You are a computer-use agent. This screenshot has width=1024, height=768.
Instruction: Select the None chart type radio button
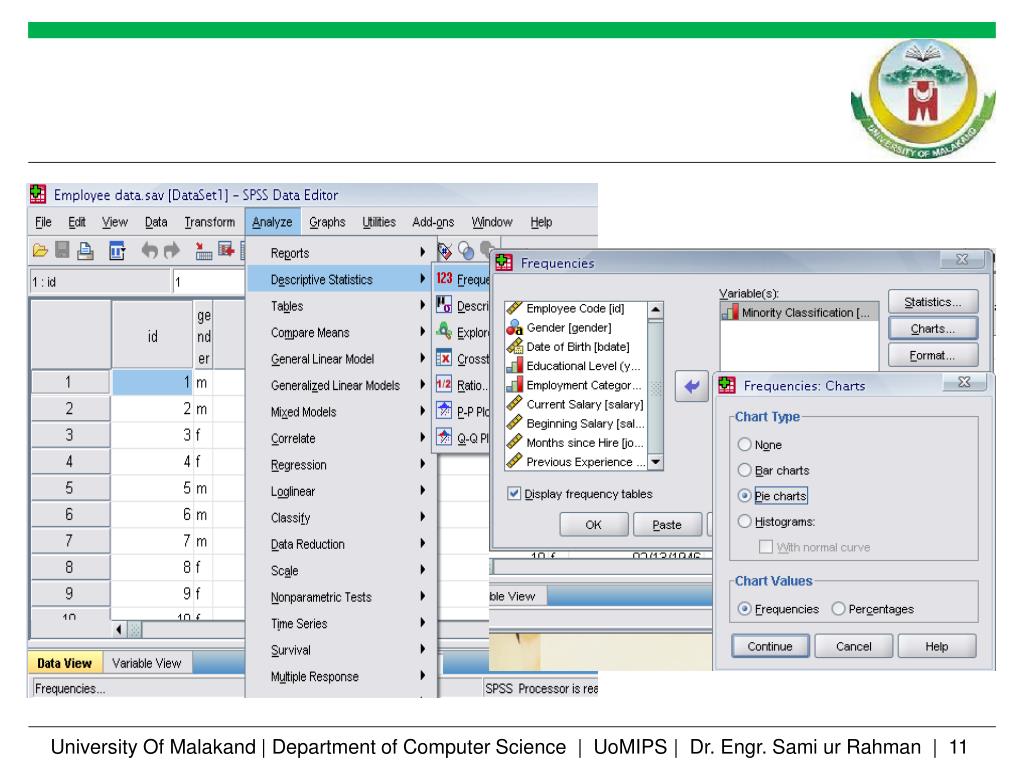(744, 444)
